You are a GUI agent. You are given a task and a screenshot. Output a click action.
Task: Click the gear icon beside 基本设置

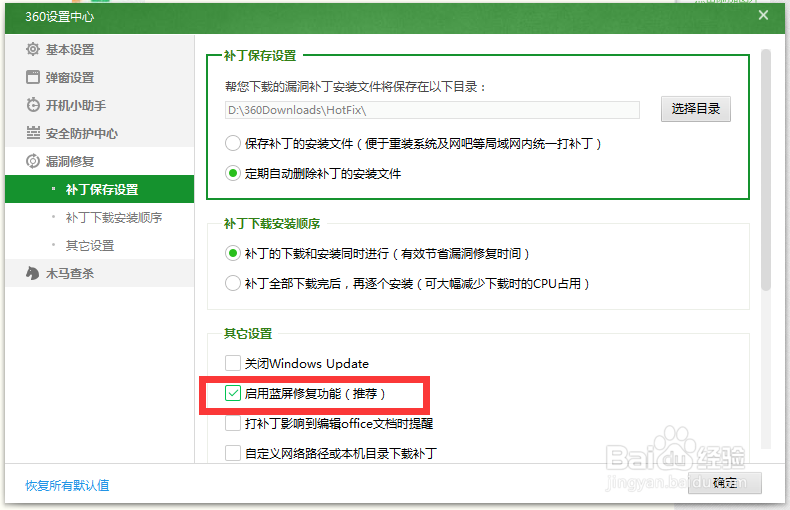[x=33, y=49]
